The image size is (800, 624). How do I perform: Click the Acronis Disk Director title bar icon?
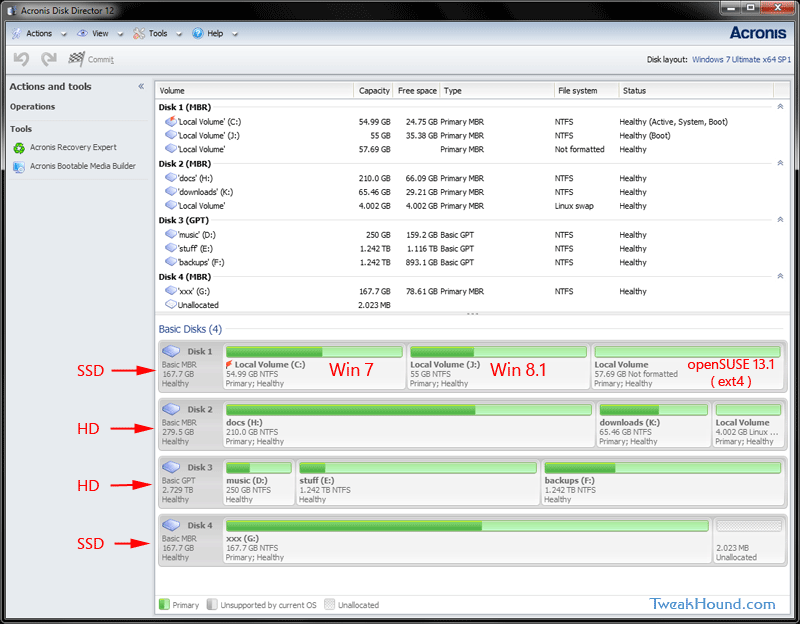(12, 10)
